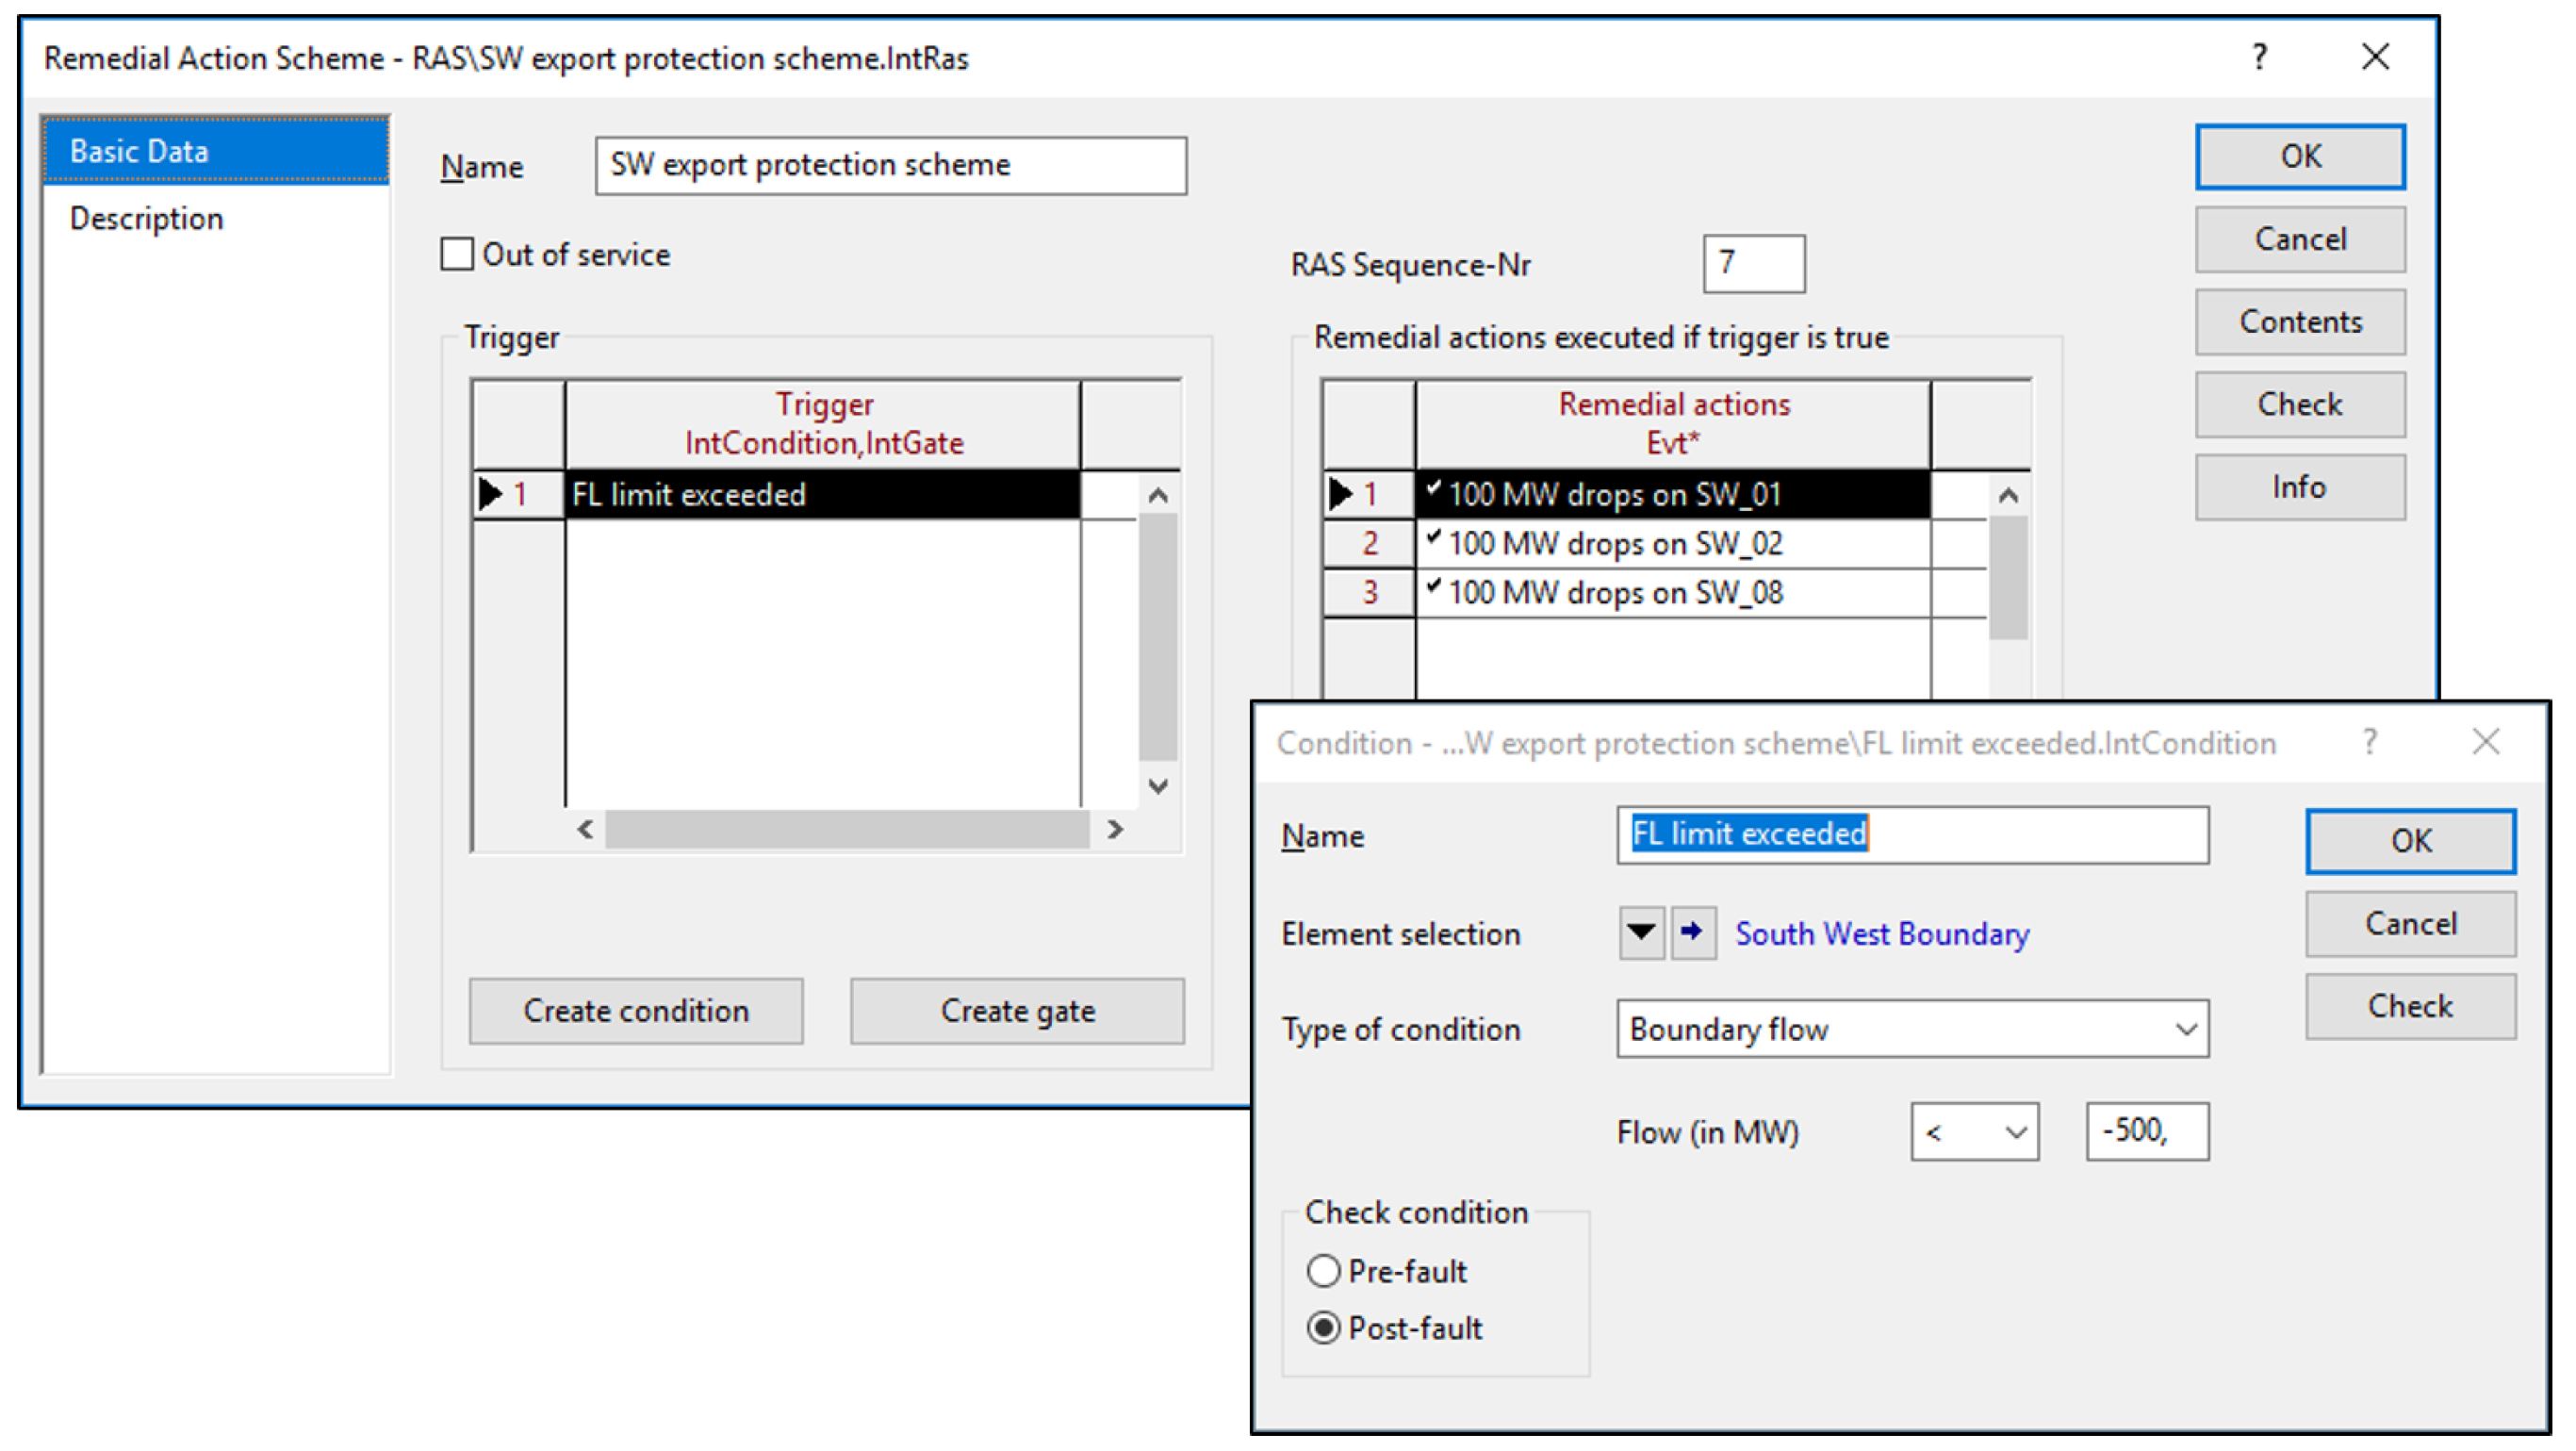Toggle the Out of service checkbox
The height and width of the screenshot is (1451, 2576).
[458, 254]
